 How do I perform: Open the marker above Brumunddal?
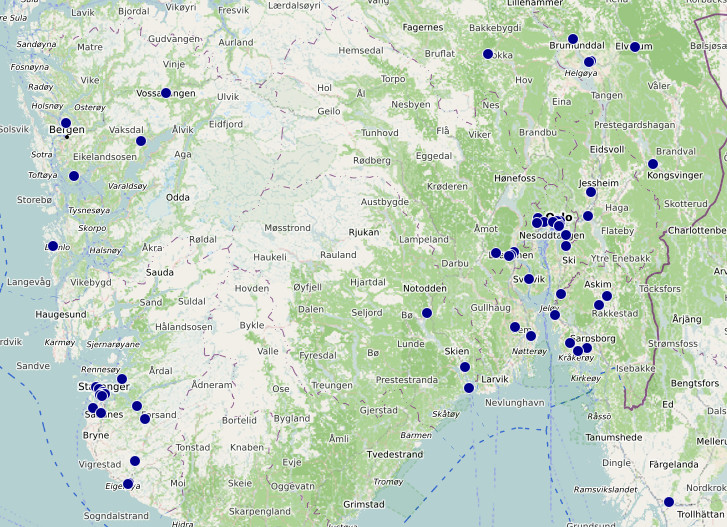573,39
